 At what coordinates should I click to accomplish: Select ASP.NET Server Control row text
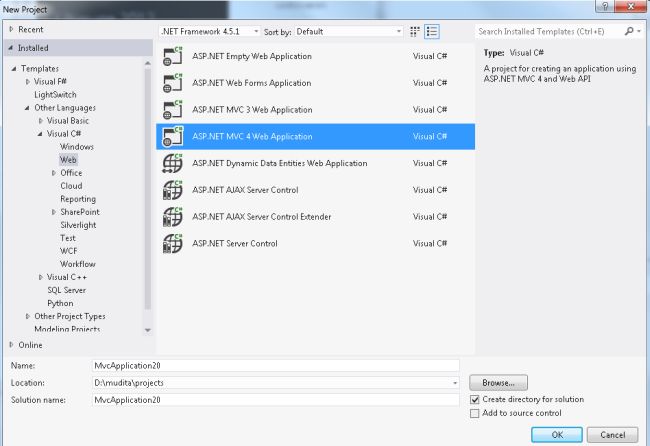235,243
